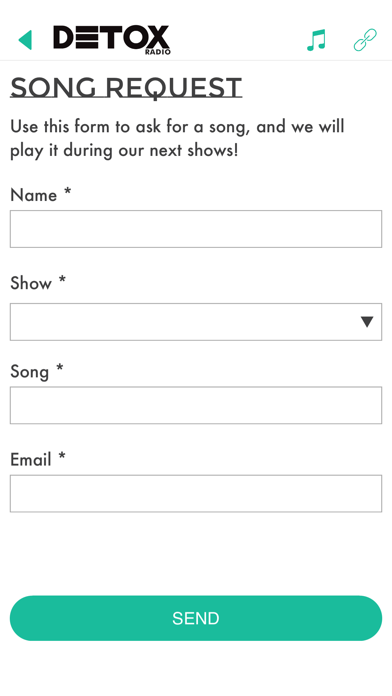This screenshot has height=696, width=392.
Task: Focus the Email text field
Action: [x=196, y=494]
